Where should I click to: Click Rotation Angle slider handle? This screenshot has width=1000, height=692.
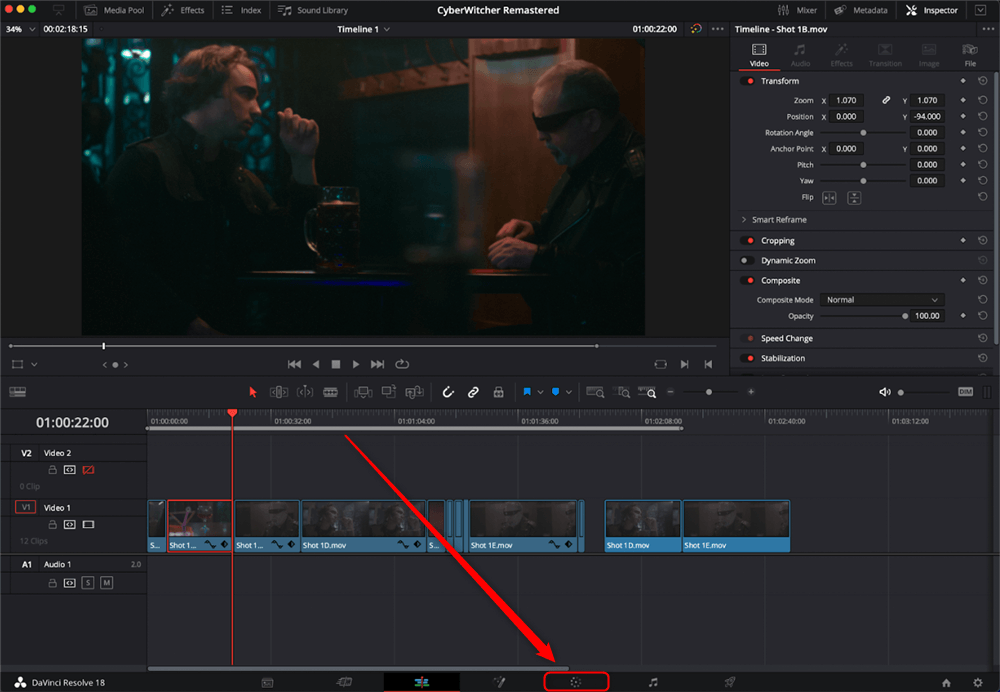coord(863,133)
